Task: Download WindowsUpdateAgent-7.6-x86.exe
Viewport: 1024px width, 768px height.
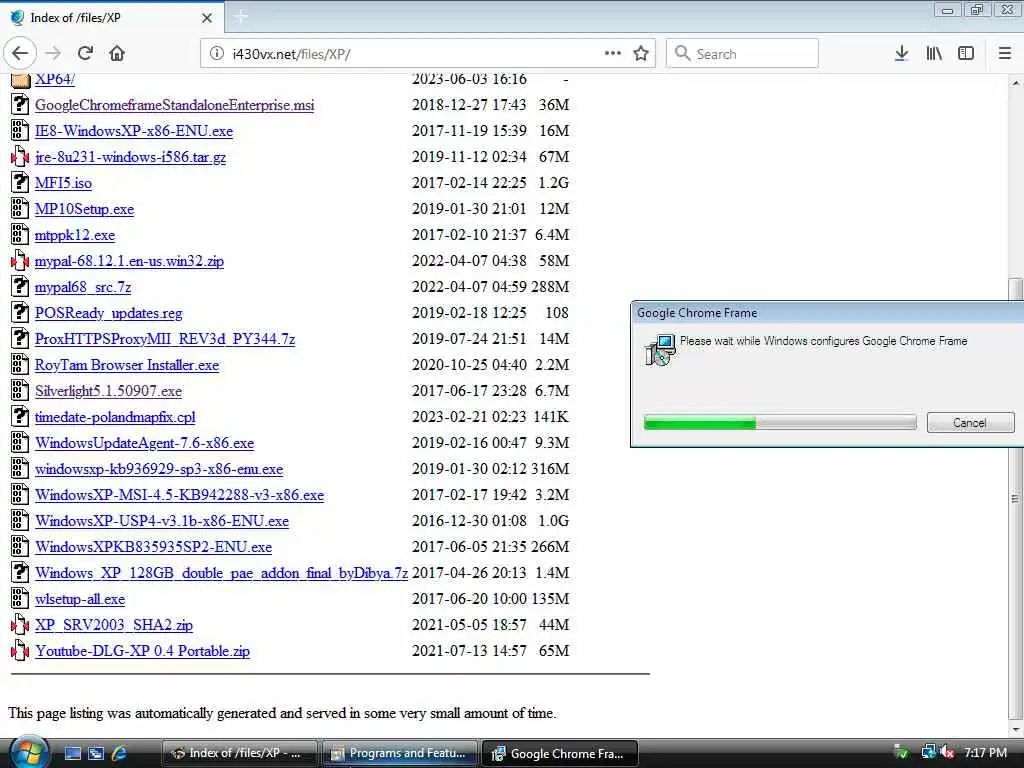Action: click(144, 443)
